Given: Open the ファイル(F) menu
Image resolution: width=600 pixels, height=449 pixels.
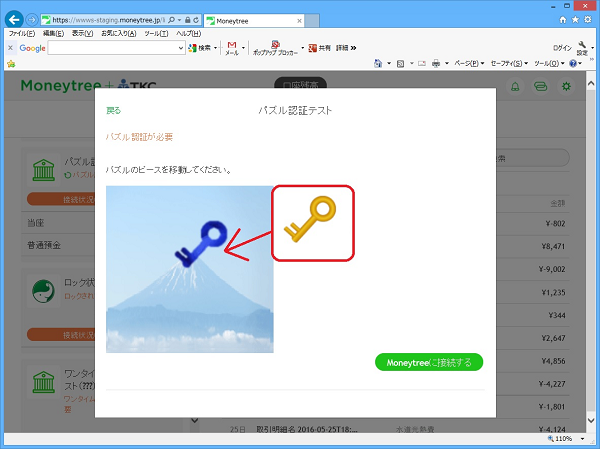Looking at the screenshot, I should point(22,34).
